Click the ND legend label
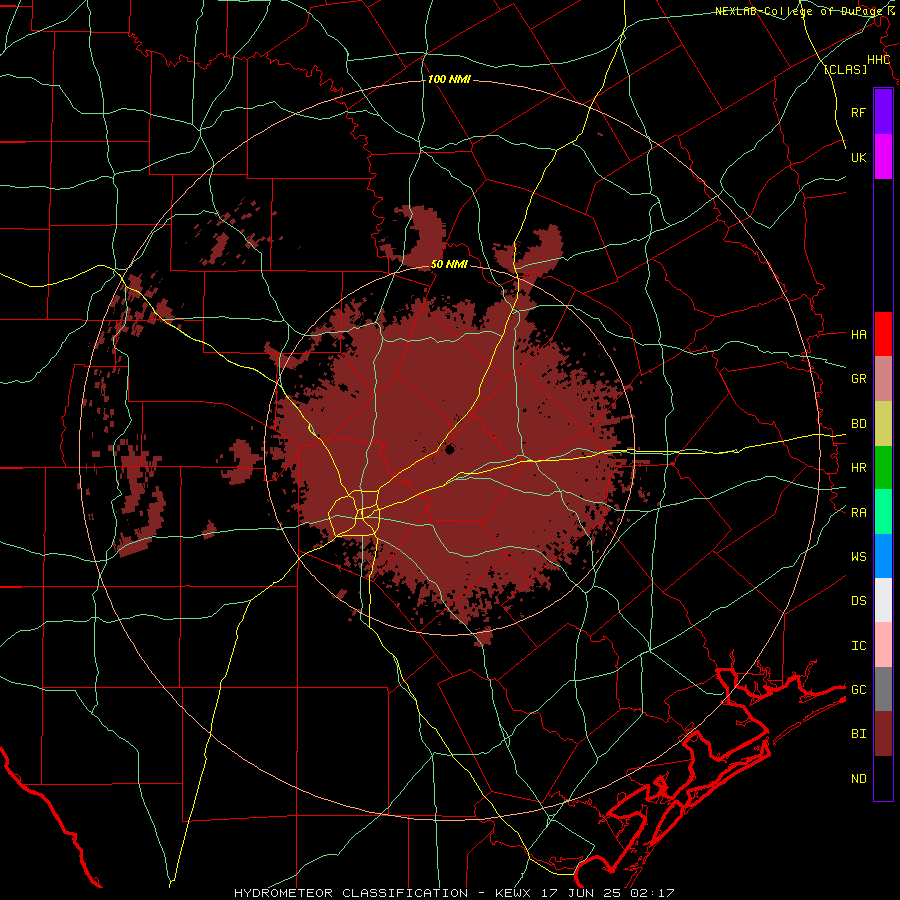The height and width of the screenshot is (900, 900). pos(858,779)
